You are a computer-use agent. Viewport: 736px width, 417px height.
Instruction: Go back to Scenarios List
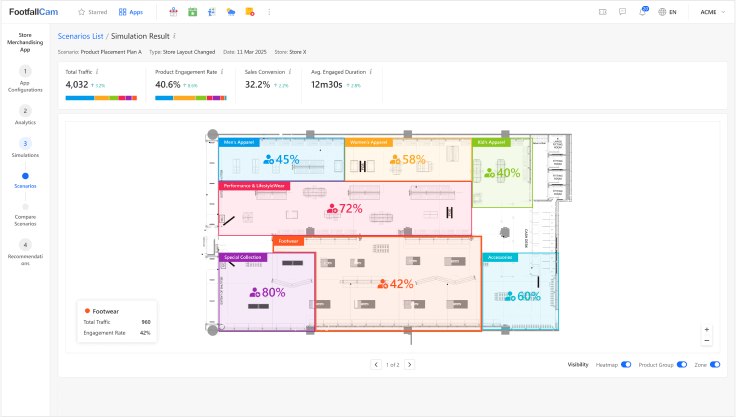click(80, 36)
